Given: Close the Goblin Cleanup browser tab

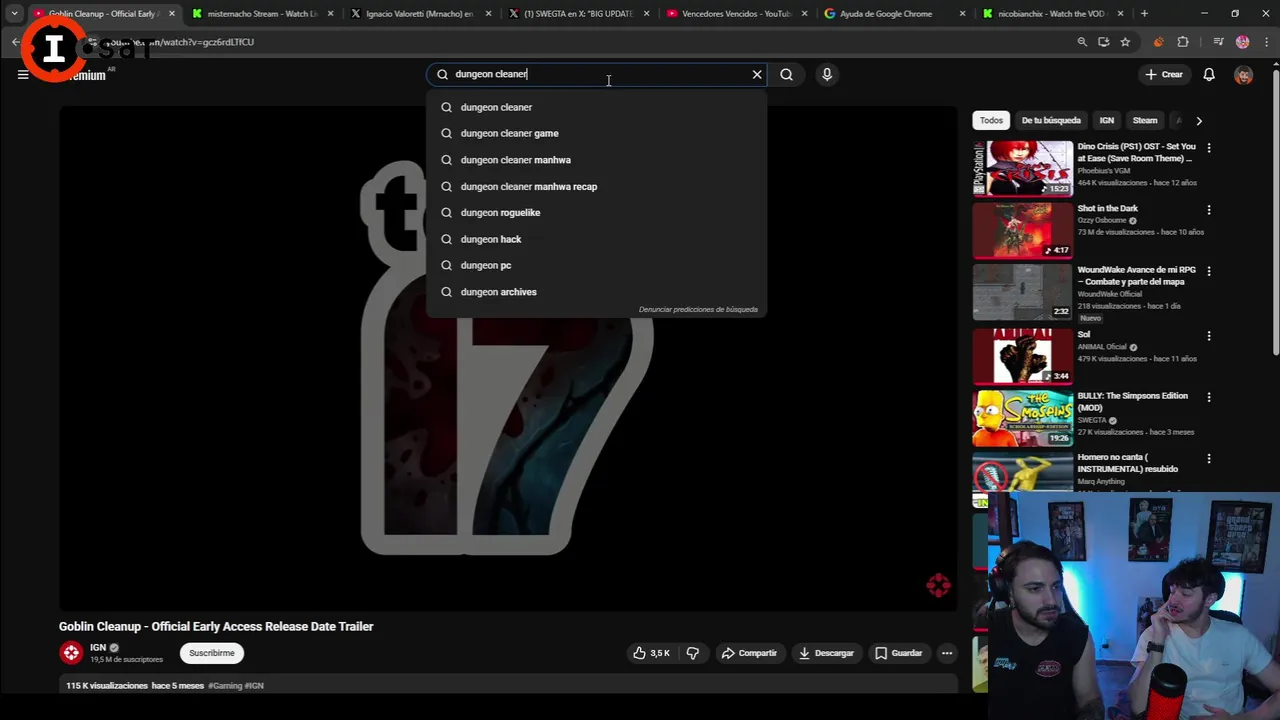Looking at the screenshot, I should 172,14.
